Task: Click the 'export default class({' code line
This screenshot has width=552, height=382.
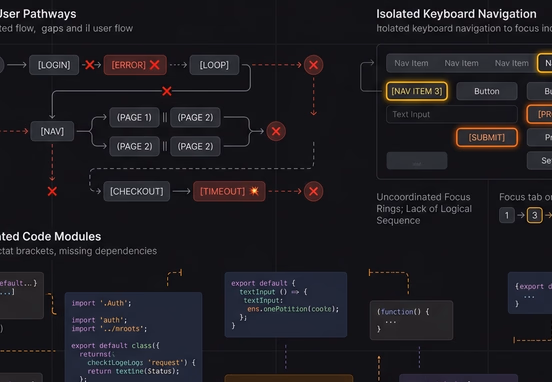Action: [115, 345]
